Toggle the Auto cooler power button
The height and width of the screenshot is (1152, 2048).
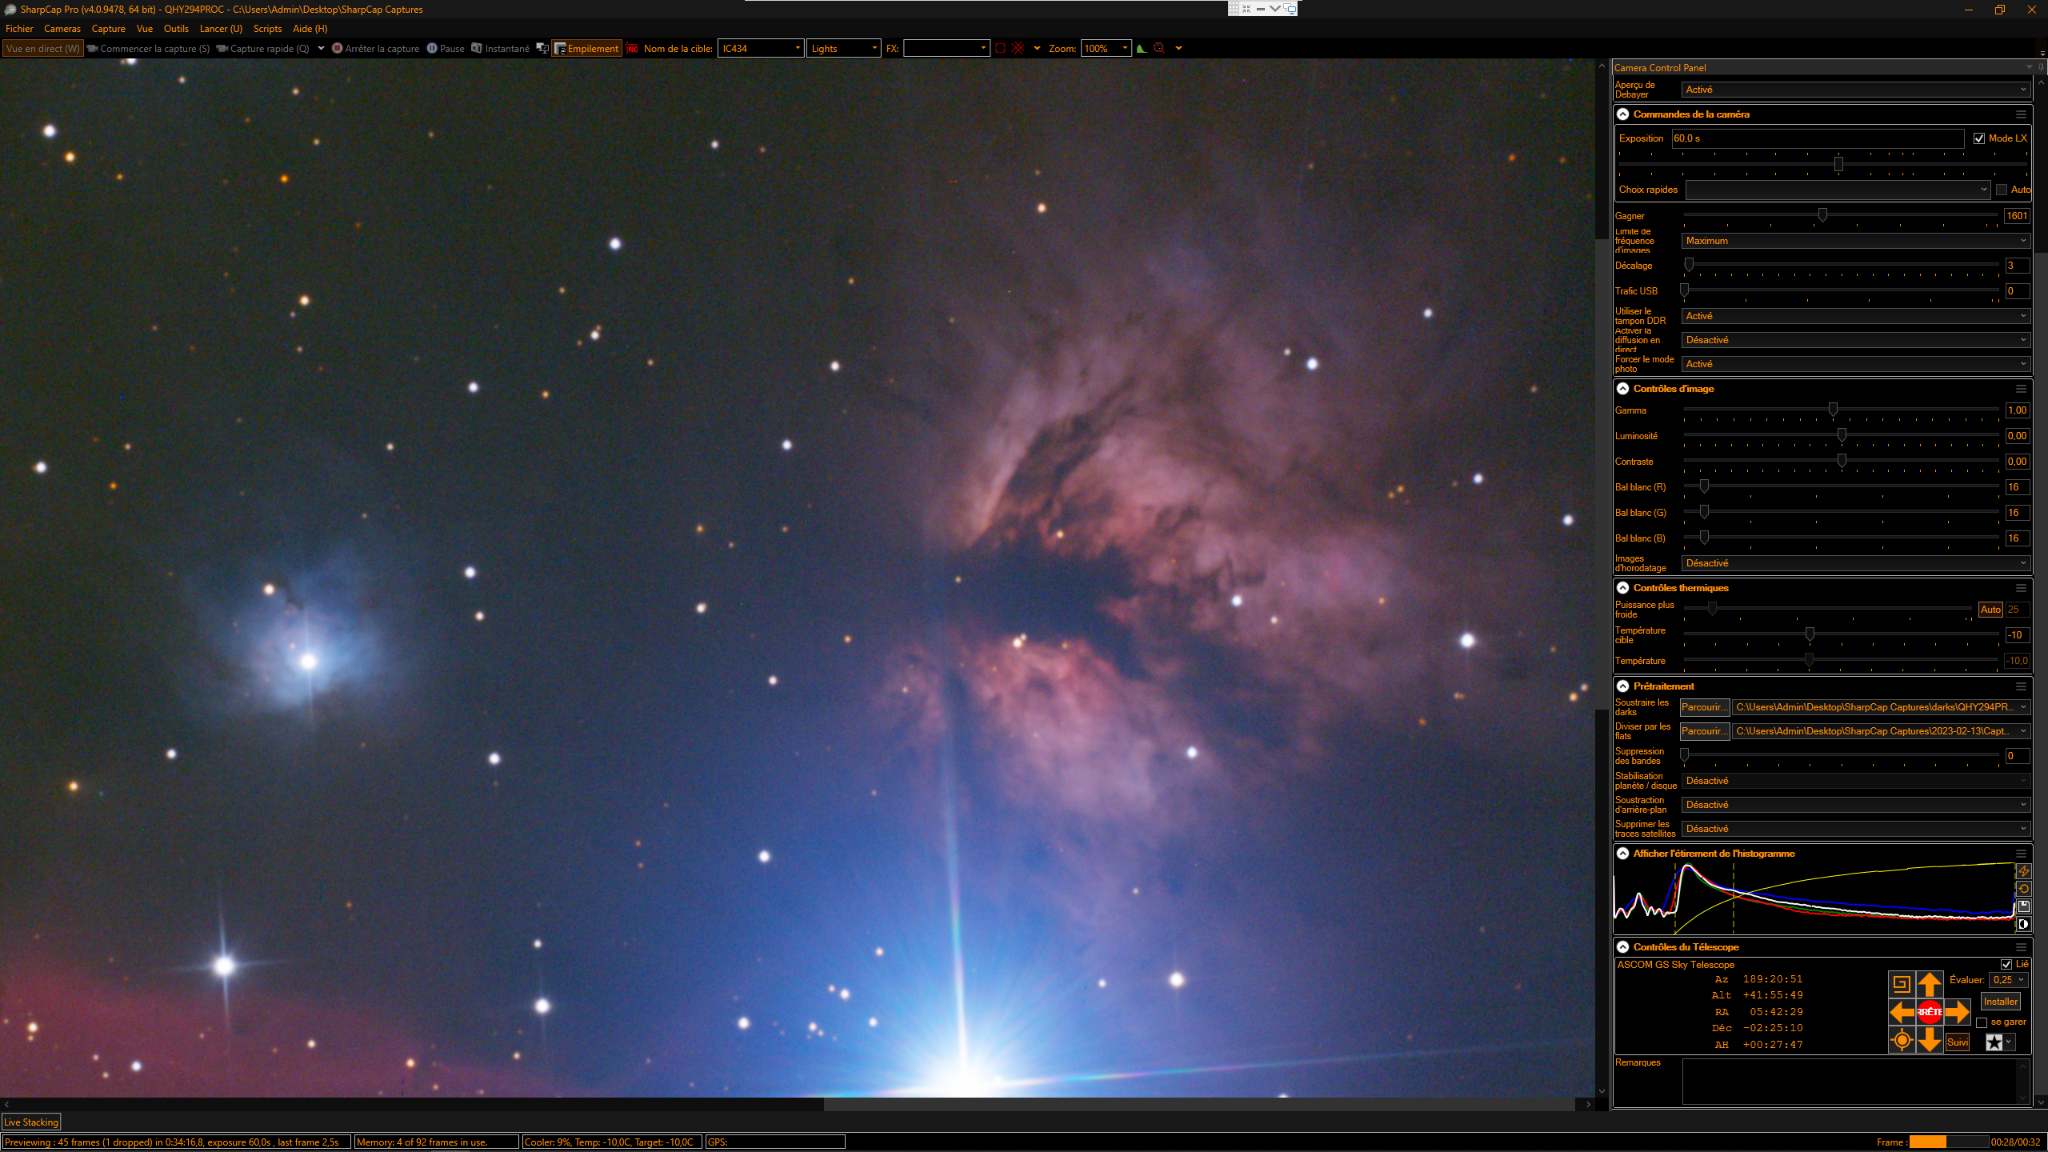(x=1990, y=609)
